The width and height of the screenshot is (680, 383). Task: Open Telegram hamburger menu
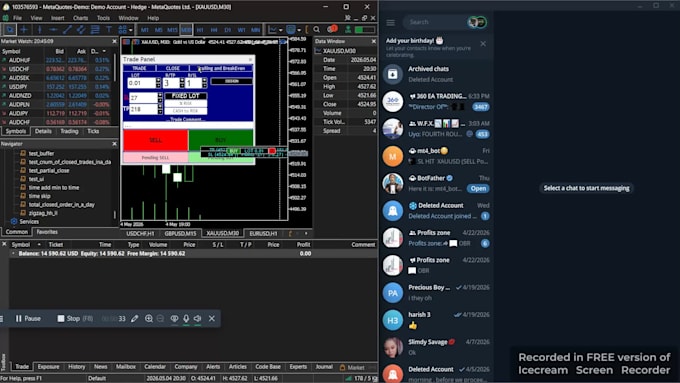tap(391, 22)
